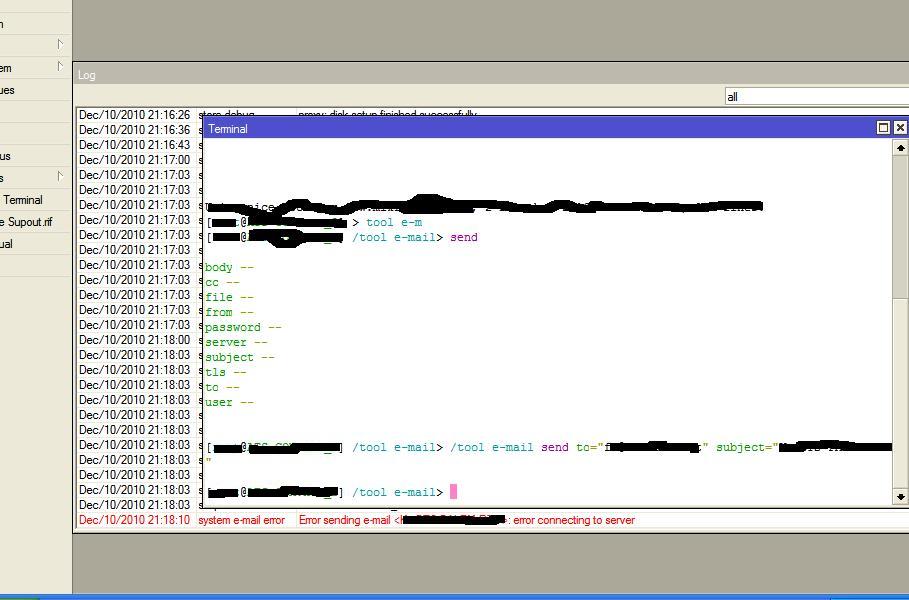Click 'subject=' in the Terminal send command
This screenshot has height=600, width=909.
746,447
